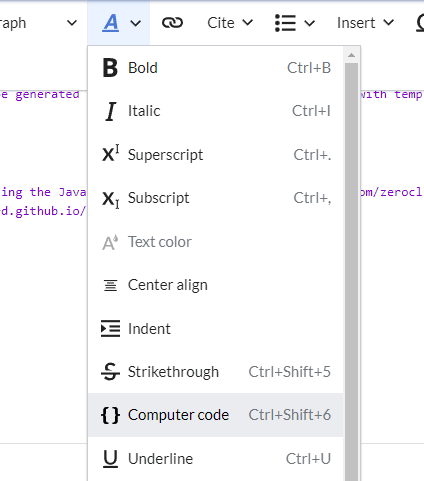The height and width of the screenshot is (481, 424).
Task: Click the Superscript icon
Action: (111, 154)
